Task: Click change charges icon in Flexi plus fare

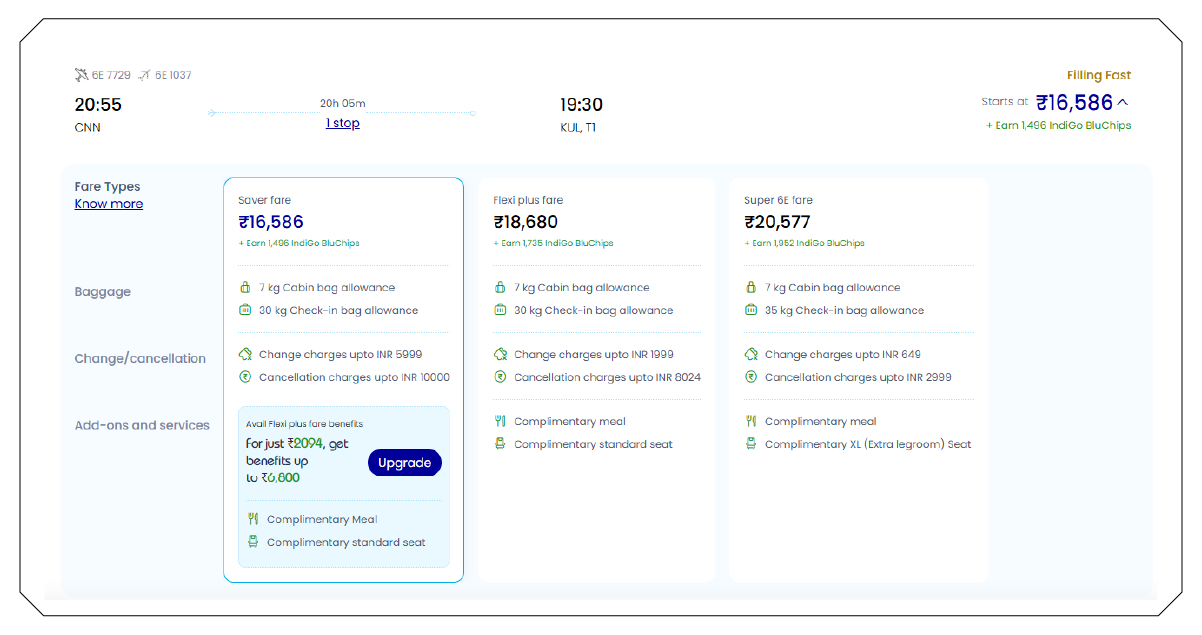Action: pos(500,354)
